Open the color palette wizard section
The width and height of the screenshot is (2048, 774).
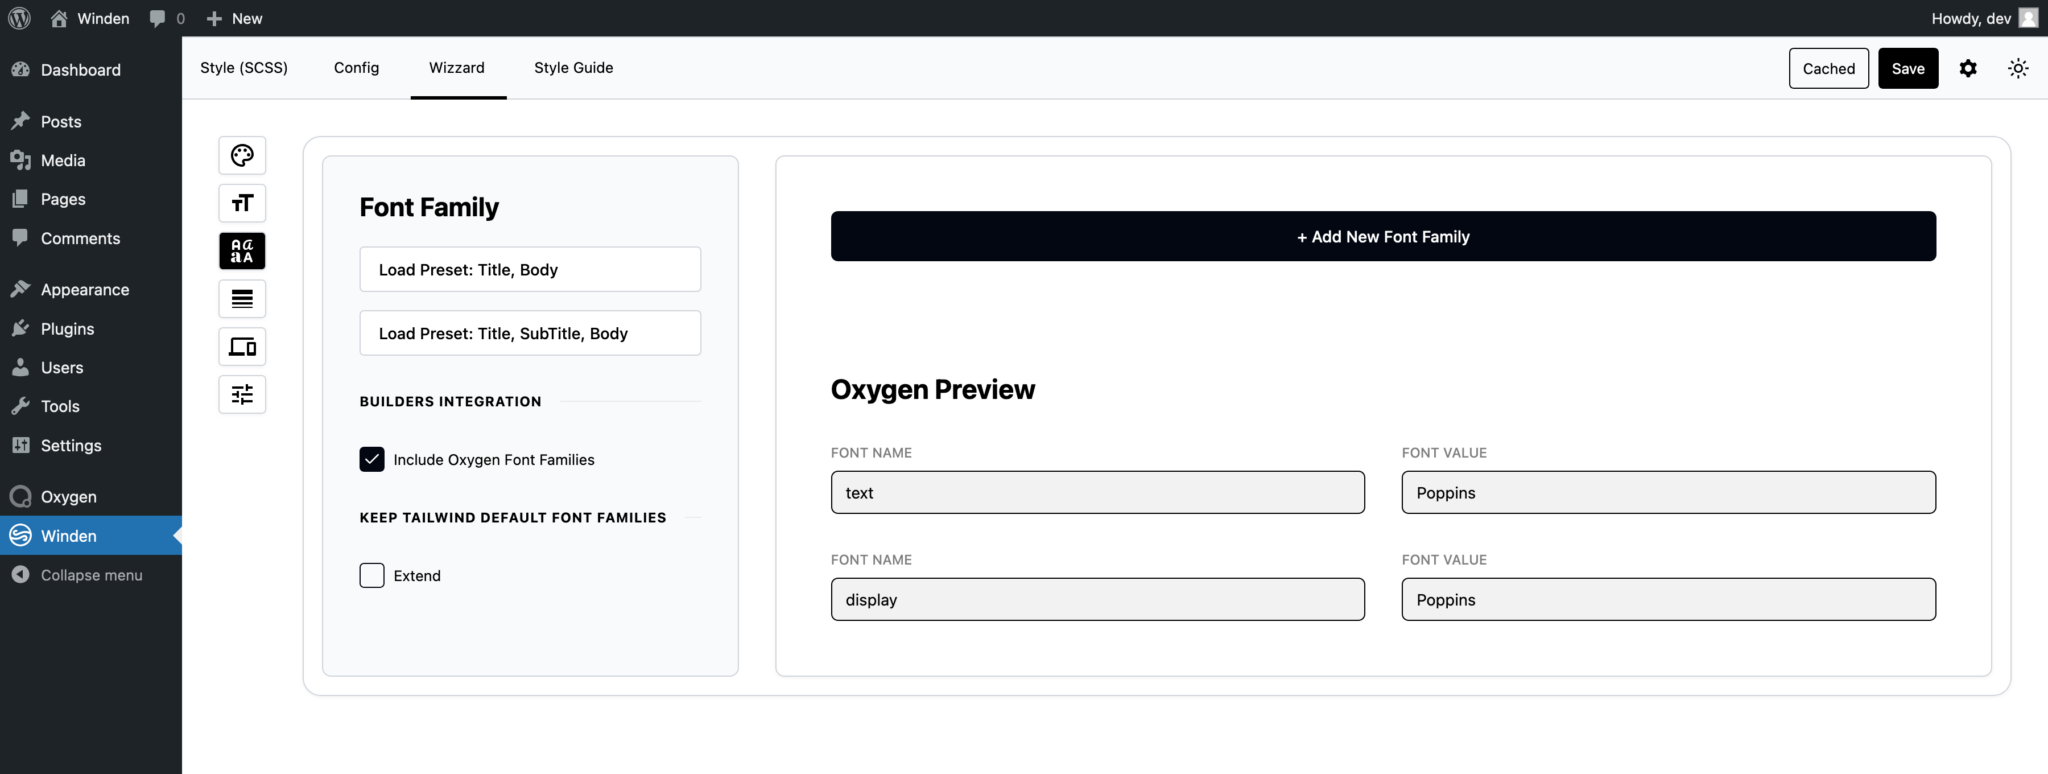point(242,155)
